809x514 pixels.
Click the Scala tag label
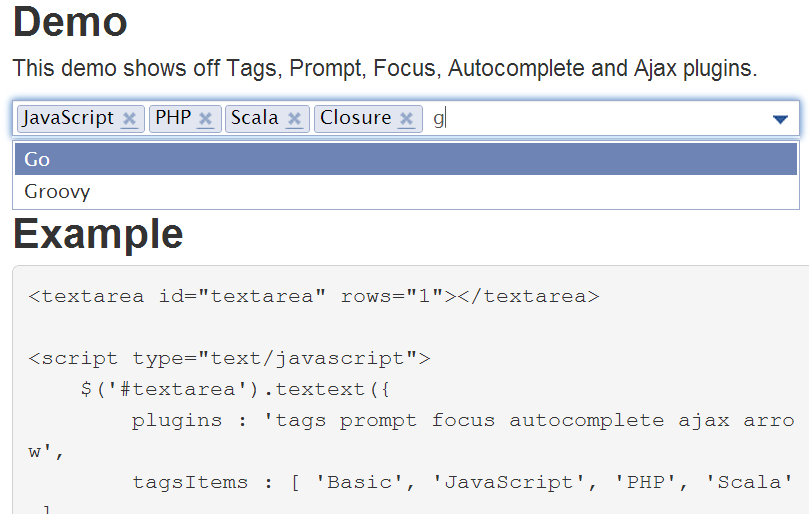click(254, 118)
